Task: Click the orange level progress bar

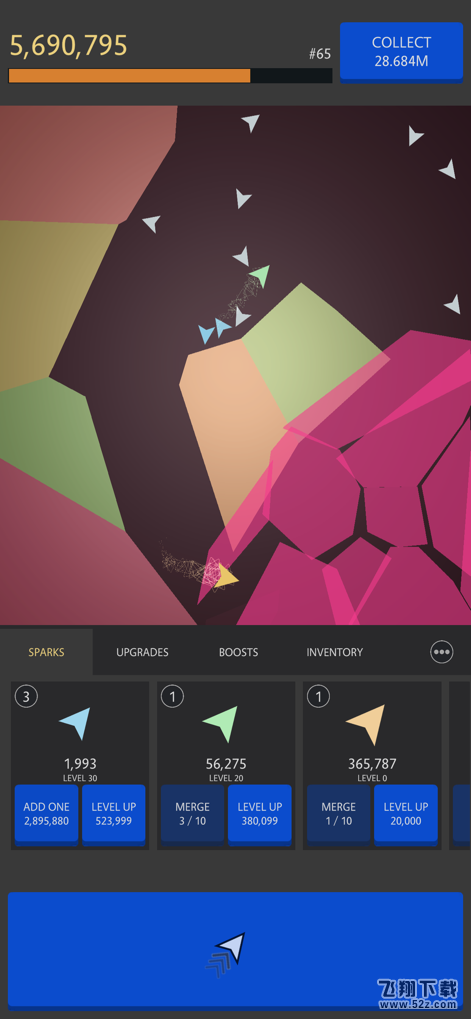Action: (170, 75)
